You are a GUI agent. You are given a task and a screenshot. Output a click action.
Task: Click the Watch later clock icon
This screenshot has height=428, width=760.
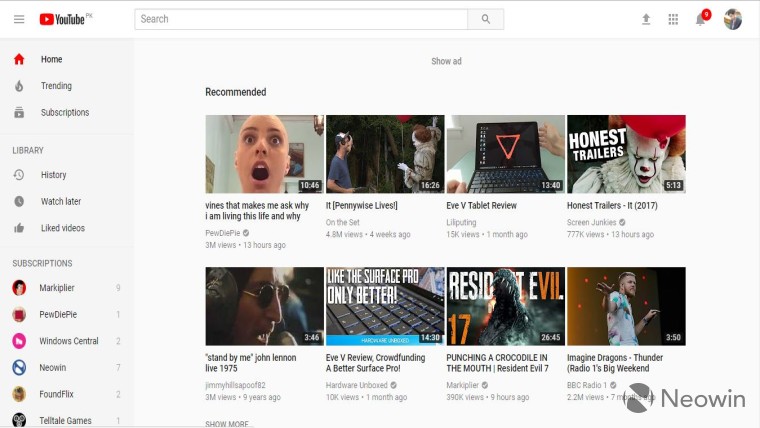[x=19, y=201]
